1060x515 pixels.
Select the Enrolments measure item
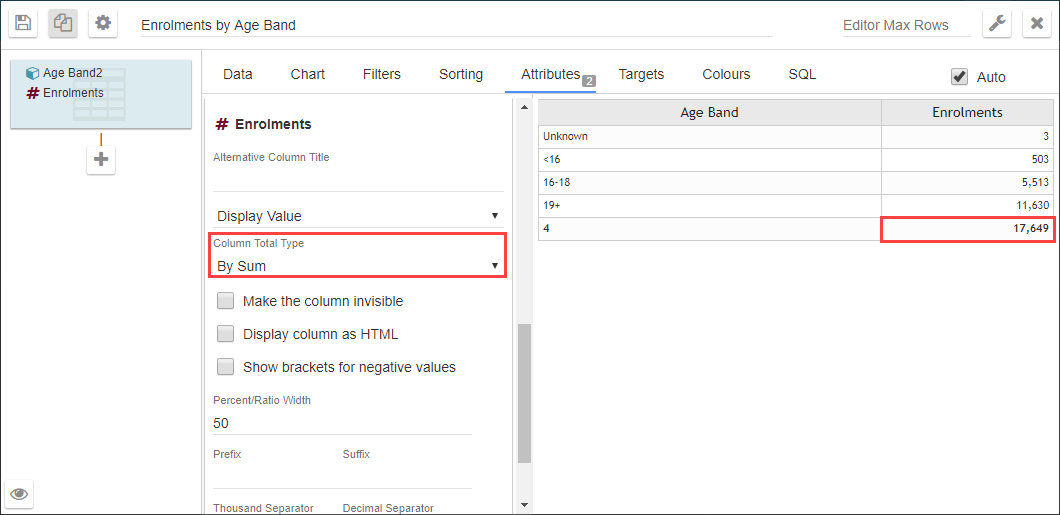[65, 93]
